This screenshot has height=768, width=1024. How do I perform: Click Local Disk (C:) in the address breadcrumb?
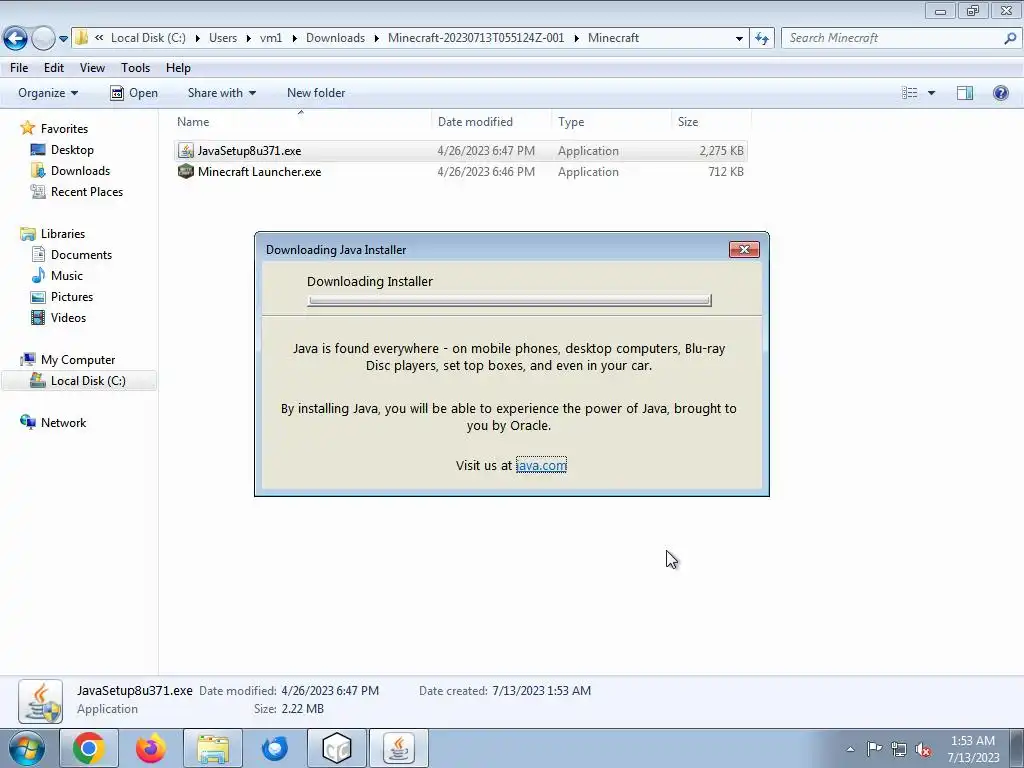(148, 38)
